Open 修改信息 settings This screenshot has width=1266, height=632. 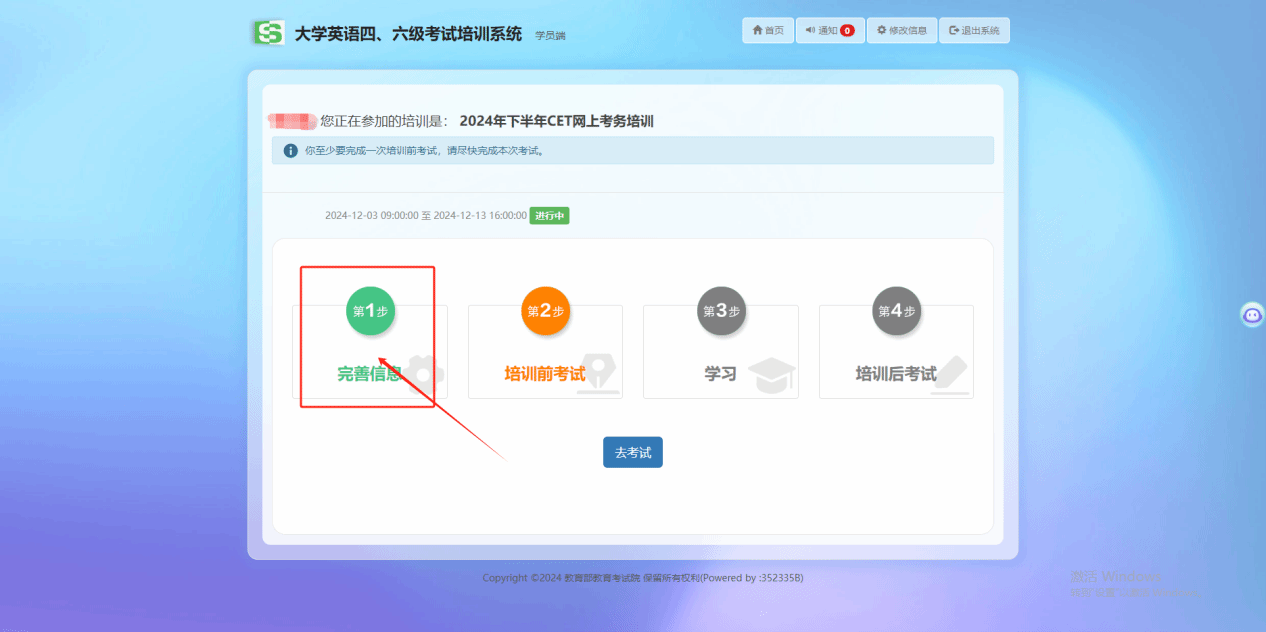[x=901, y=31]
